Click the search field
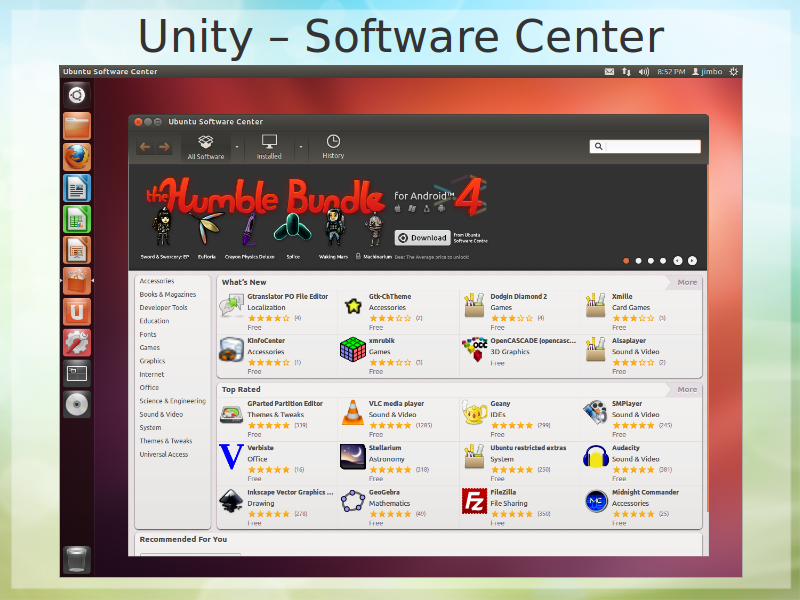 coord(645,146)
